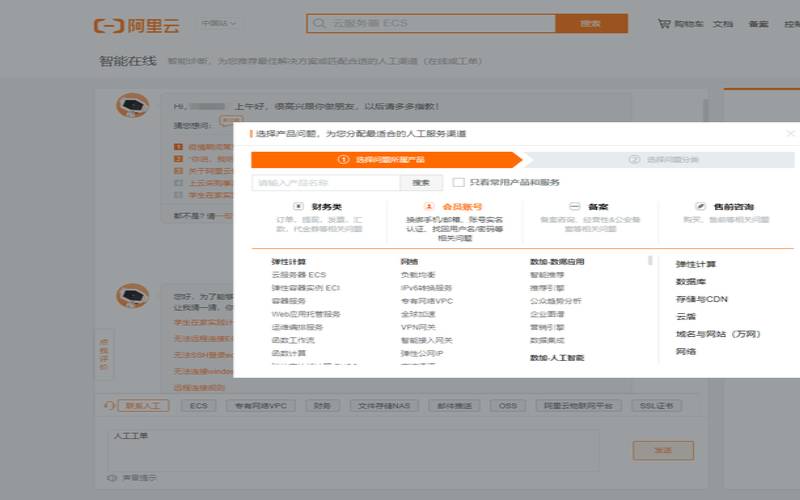Select 网络 in right category list
Viewport: 800px width, 500px height.
pos(686,352)
